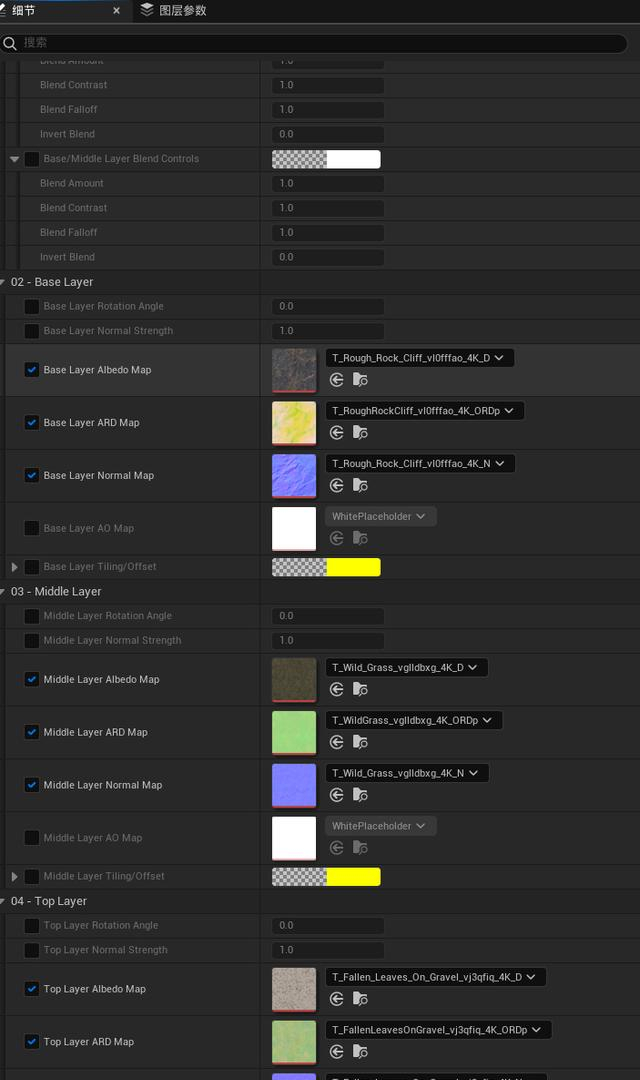Uncheck Top Layer ARD Map override

(x=32, y=1041)
